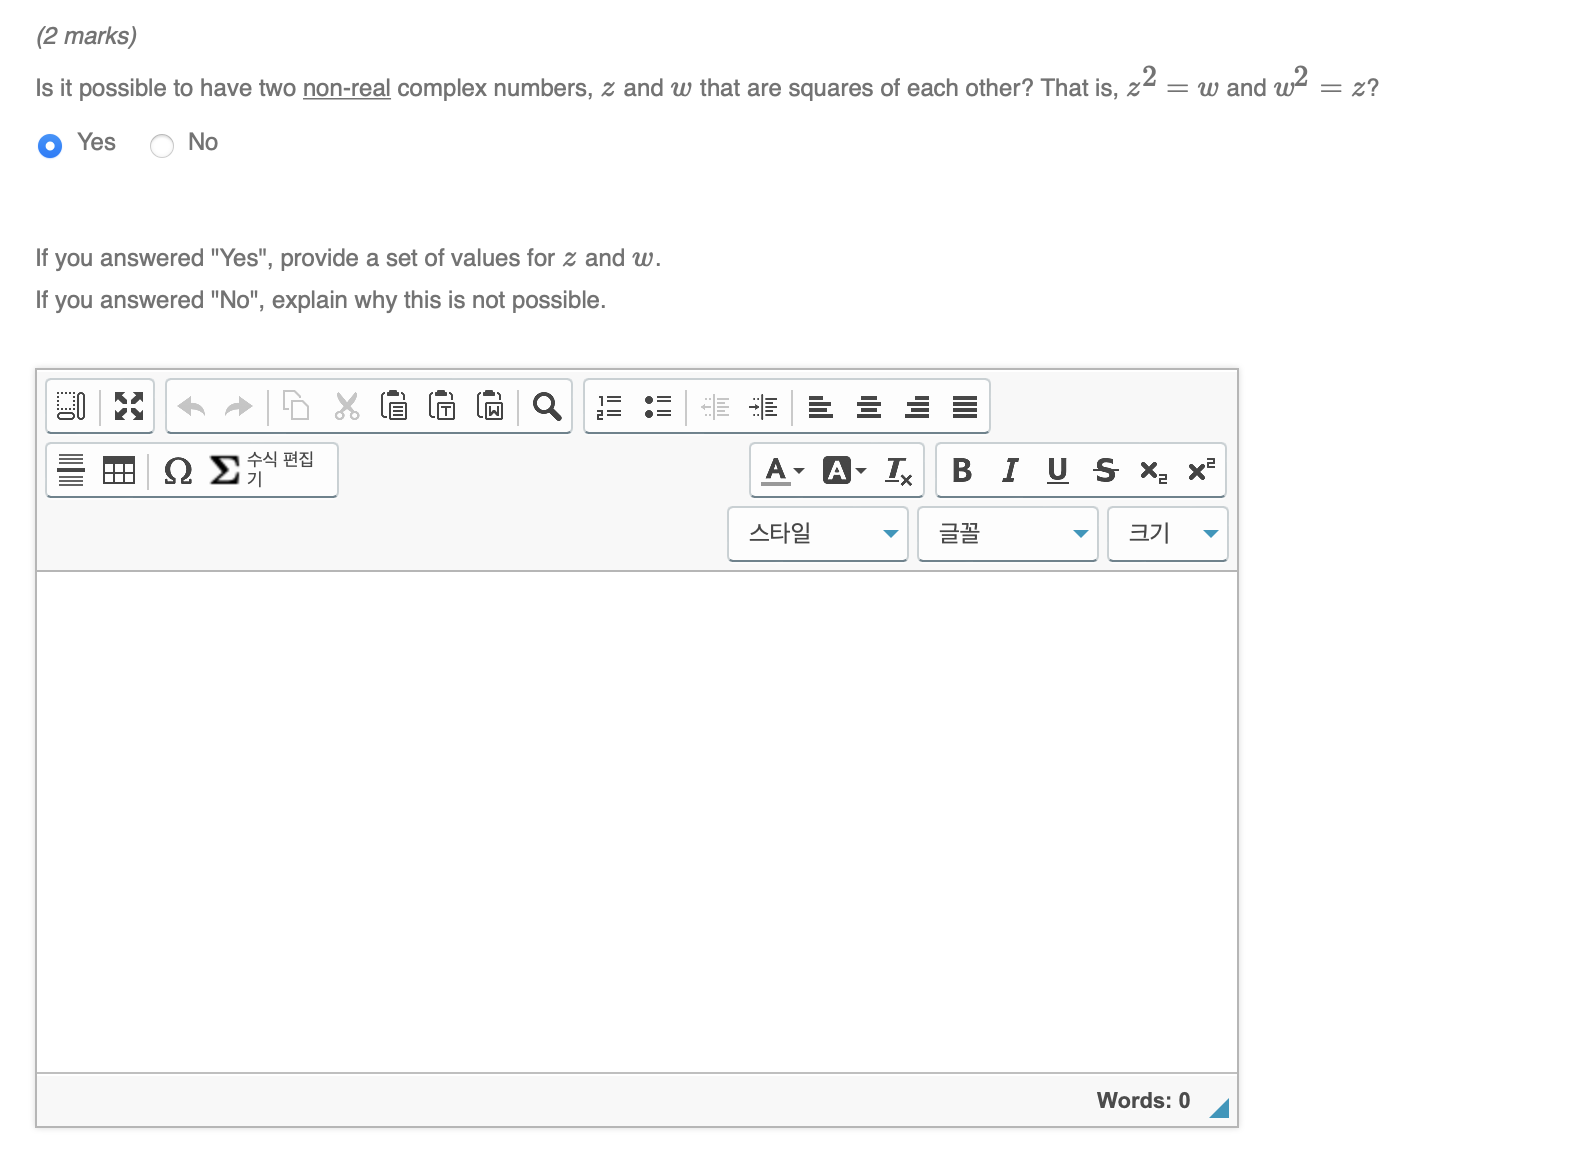Insert a horizontal line
Image resolution: width=1574 pixels, height=1176 pixels.
71,470
